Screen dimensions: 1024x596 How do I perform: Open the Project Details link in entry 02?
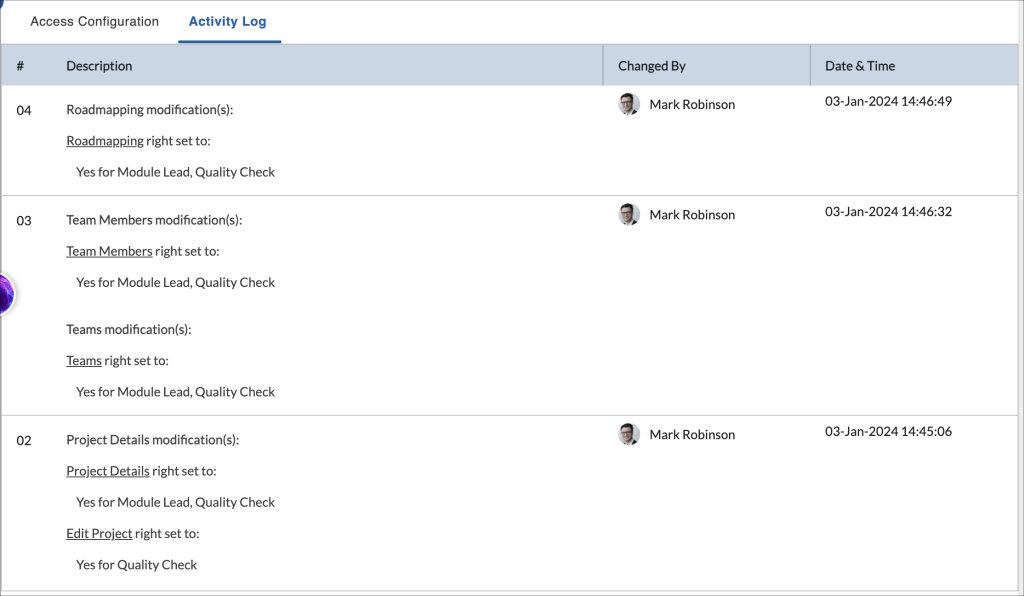click(x=107, y=470)
